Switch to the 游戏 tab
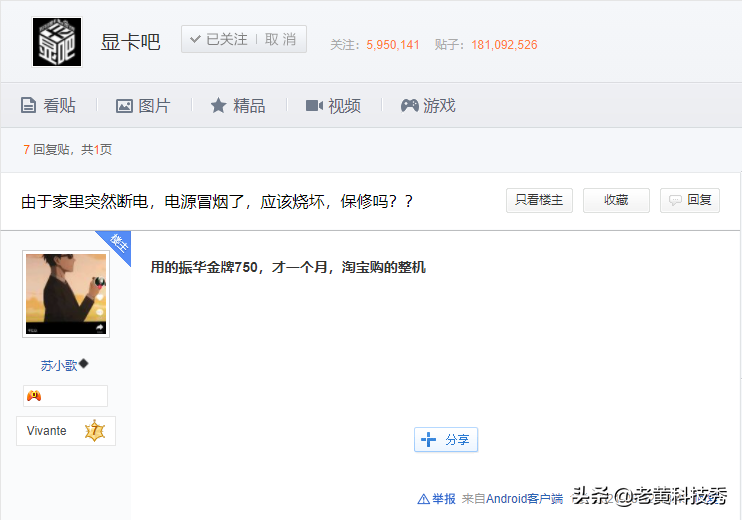Image resolution: width=742 pixels, height=520 pixels. coord(428,105)
